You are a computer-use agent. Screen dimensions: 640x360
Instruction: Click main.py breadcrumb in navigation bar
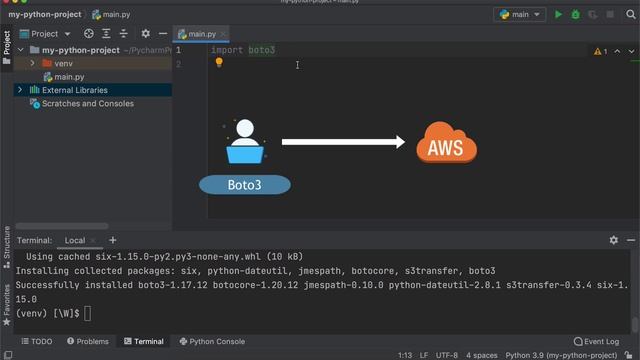tap(111, 15)
